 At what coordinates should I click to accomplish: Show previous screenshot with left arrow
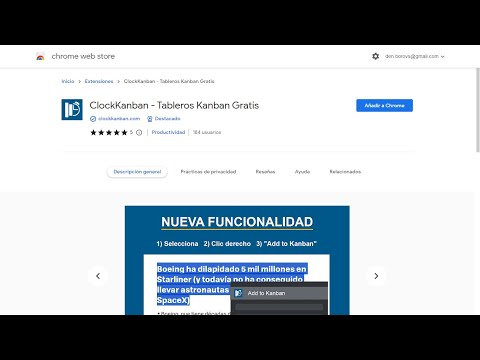pyautogui.click(x=98, y=276)
